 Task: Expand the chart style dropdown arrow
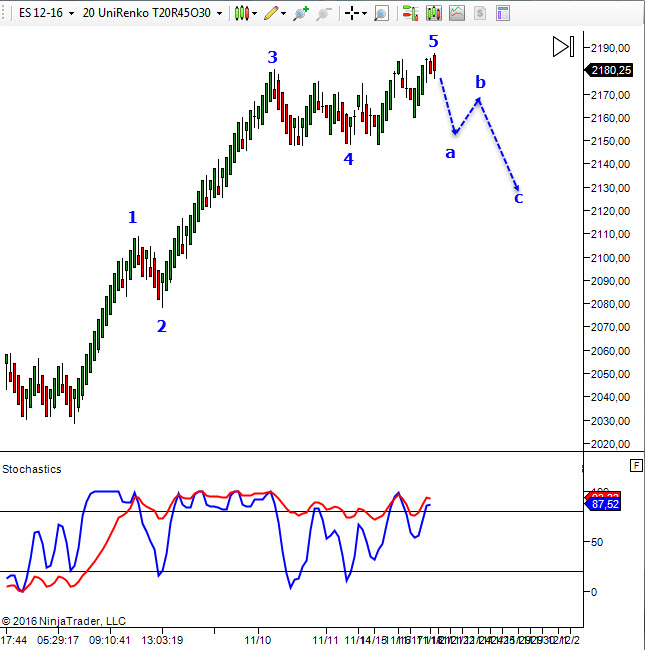click(255, 14)
